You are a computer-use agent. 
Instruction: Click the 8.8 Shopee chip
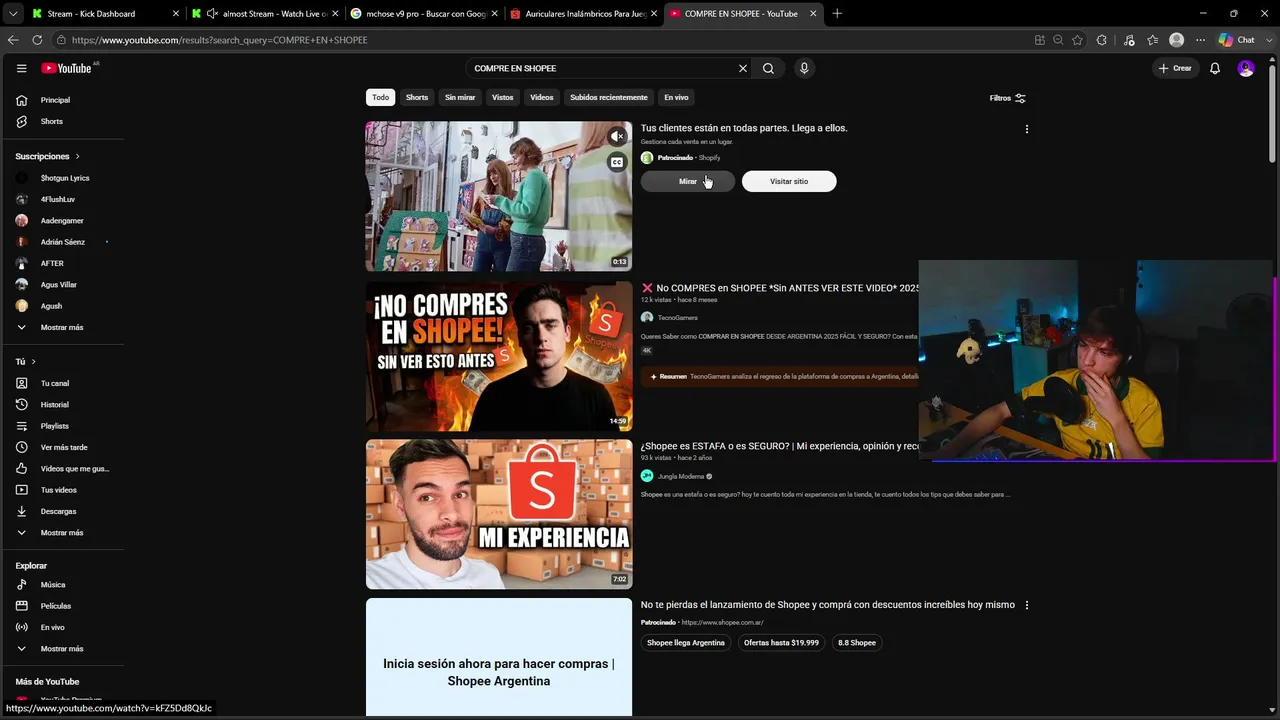tap(857, 643)
